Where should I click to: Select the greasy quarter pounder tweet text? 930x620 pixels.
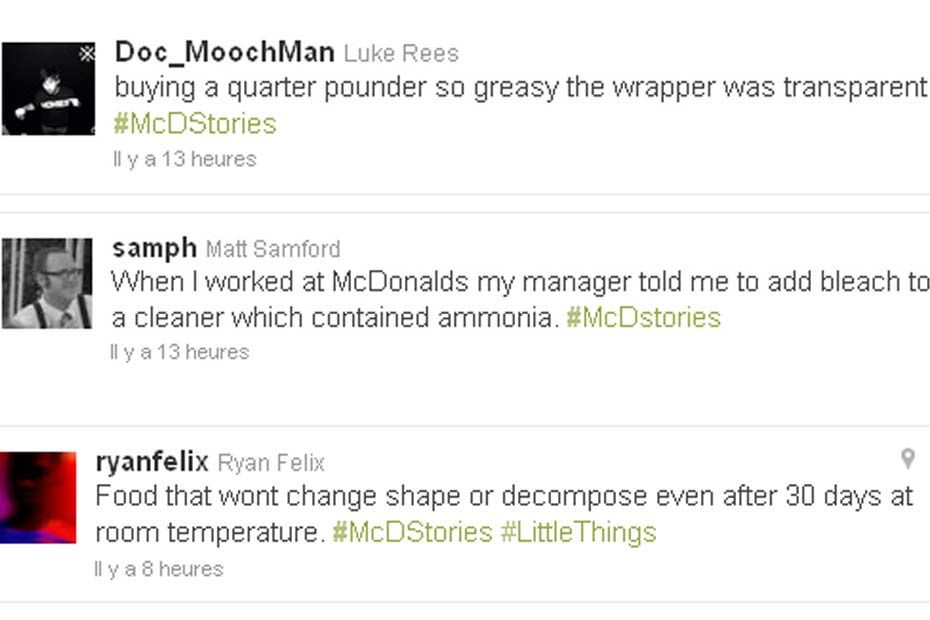520,88
